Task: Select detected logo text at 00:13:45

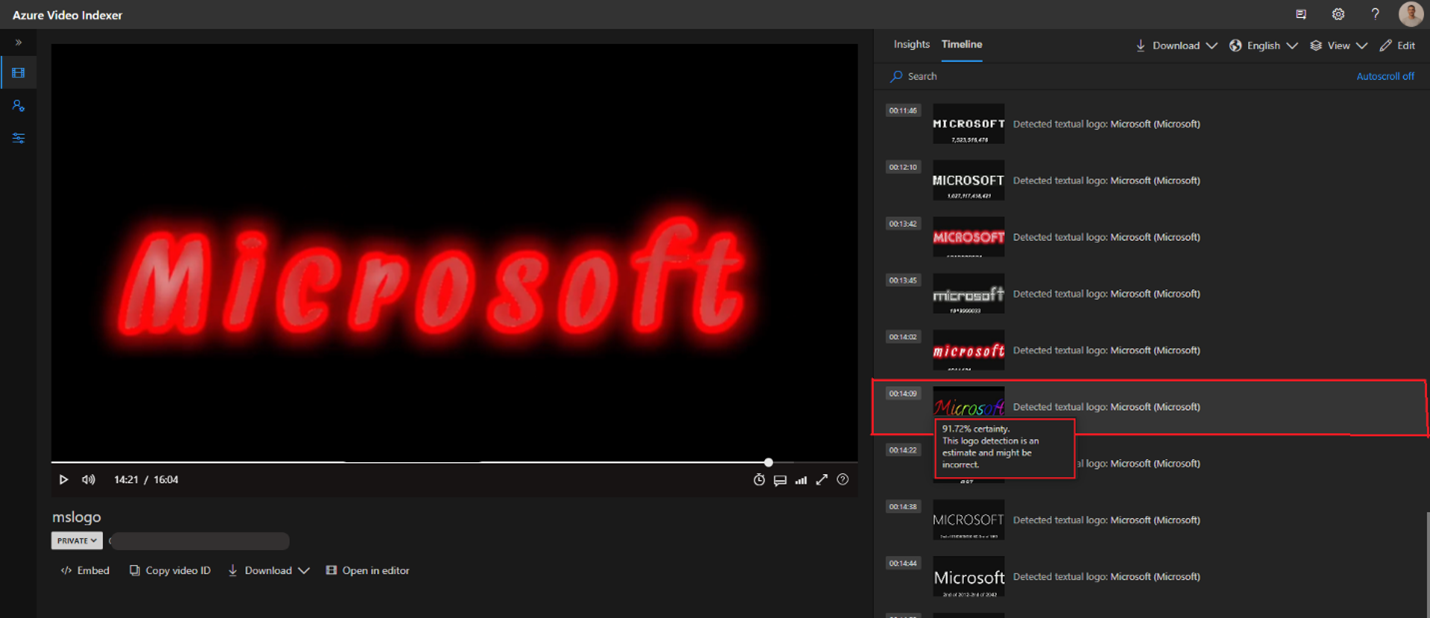Action: click(x=1106, y=294)
